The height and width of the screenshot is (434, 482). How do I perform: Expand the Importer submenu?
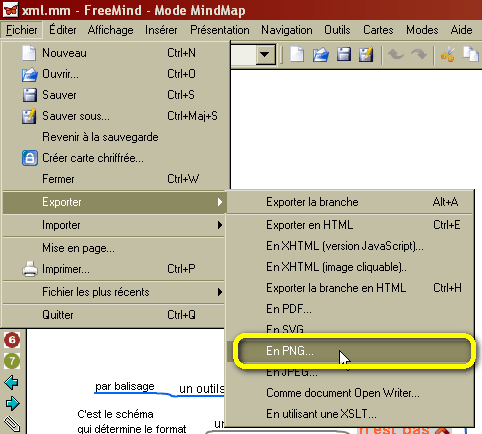(x=113, y=225)
